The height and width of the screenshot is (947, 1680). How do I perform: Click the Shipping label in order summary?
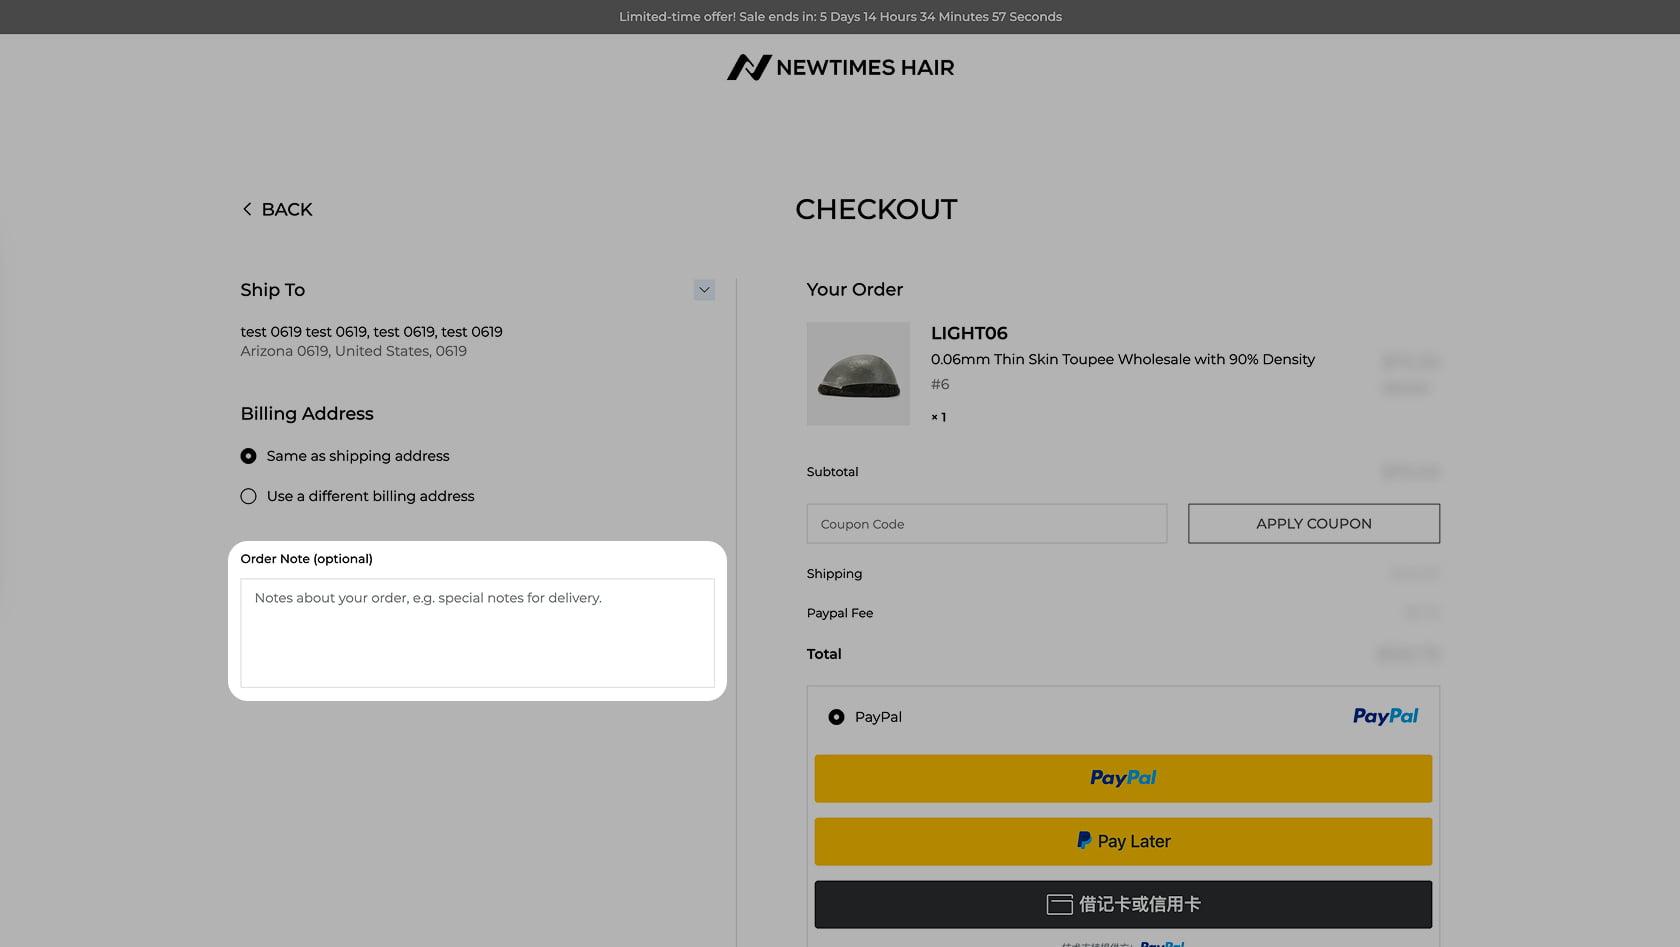point(834,574)
